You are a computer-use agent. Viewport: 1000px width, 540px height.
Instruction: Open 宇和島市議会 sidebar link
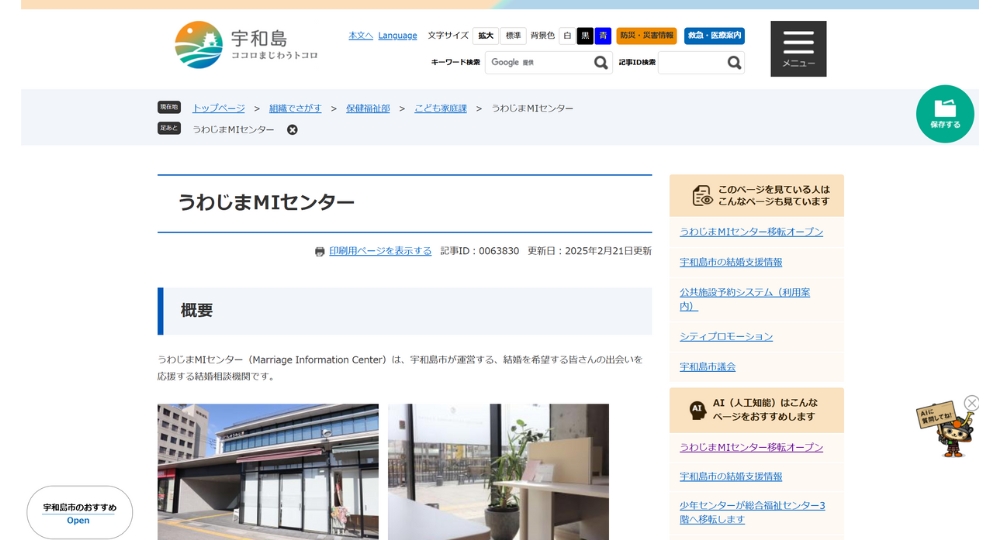point(707,367)
